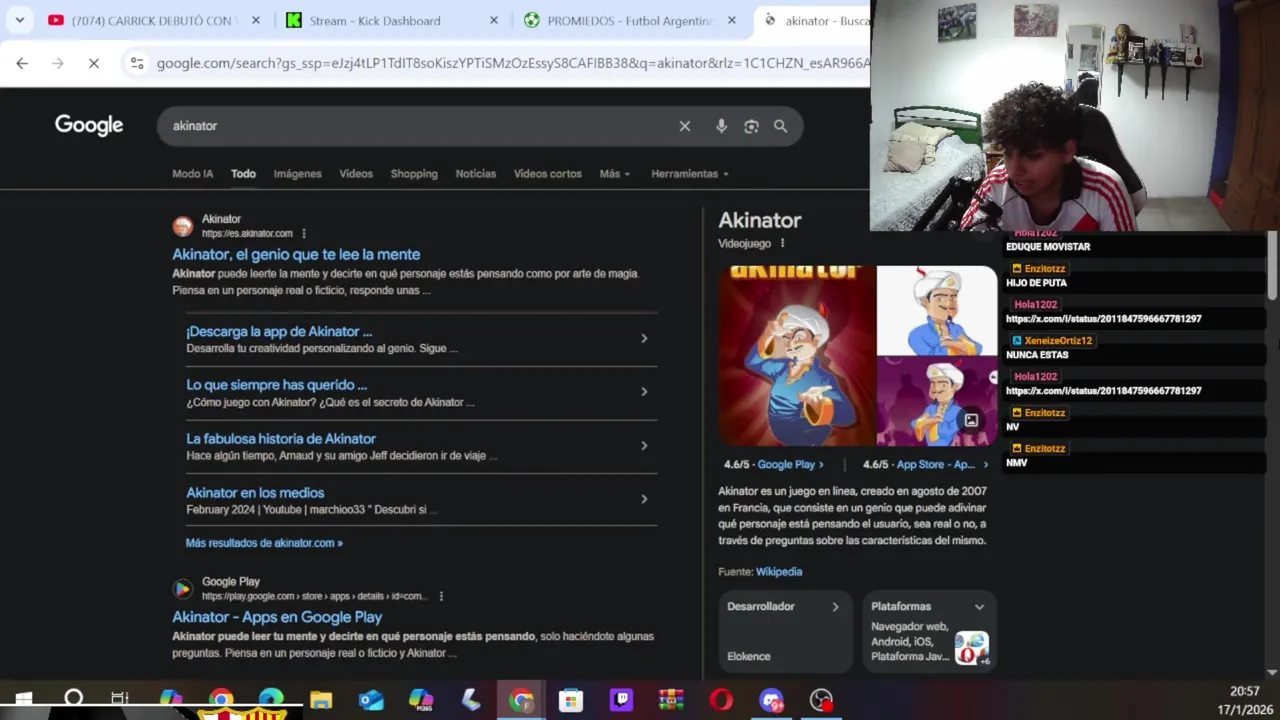Click the Google Play result favicon
This screenshot has height=720, width=1280.
click(x=182, y=589)
